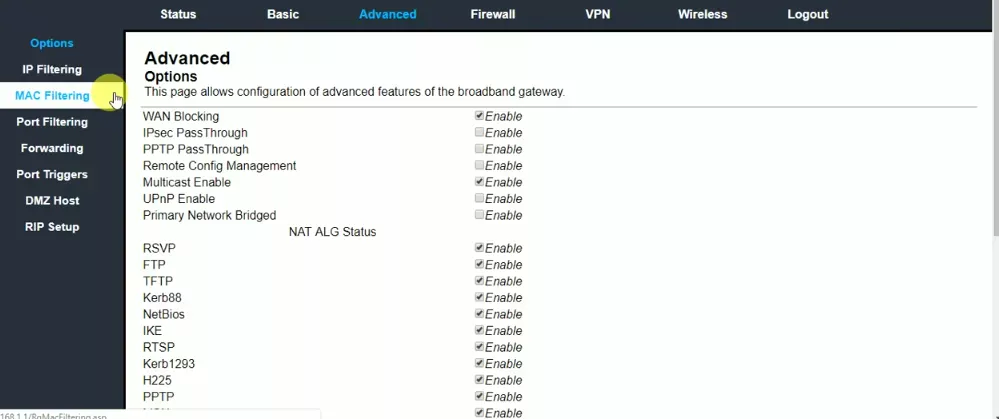This screenshot has width=999, height=419.
Task: Open the Status tab
Action: (x=178, y=14)
